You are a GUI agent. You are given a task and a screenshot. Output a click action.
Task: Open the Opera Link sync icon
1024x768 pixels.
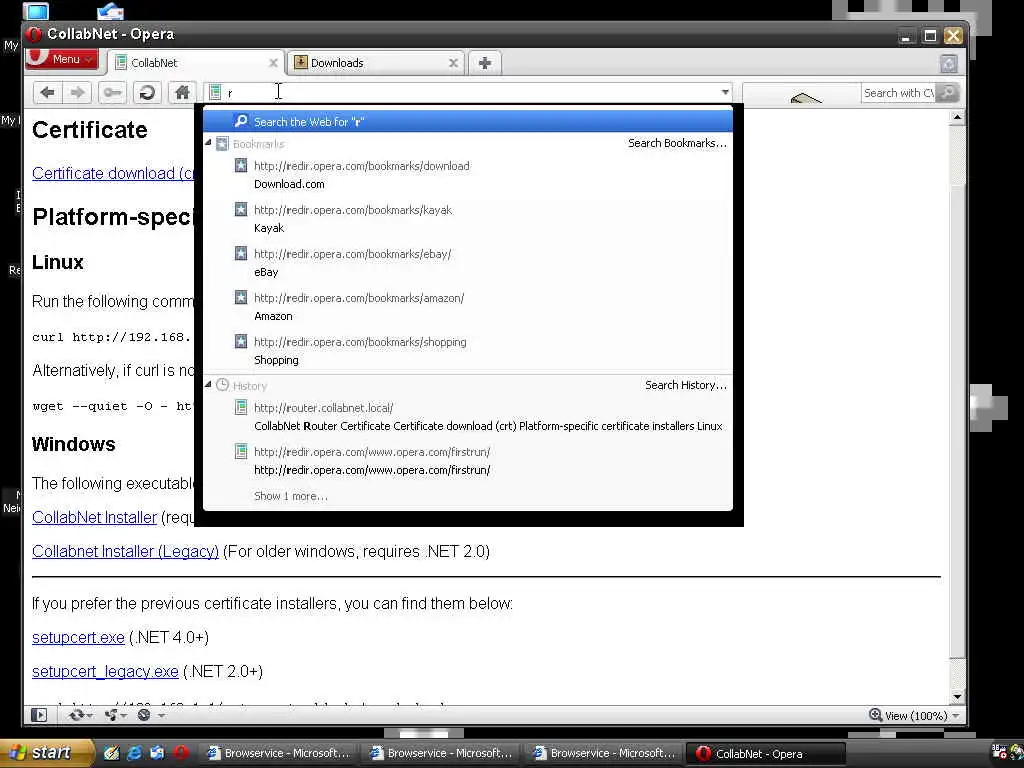[x=76, y=715]
